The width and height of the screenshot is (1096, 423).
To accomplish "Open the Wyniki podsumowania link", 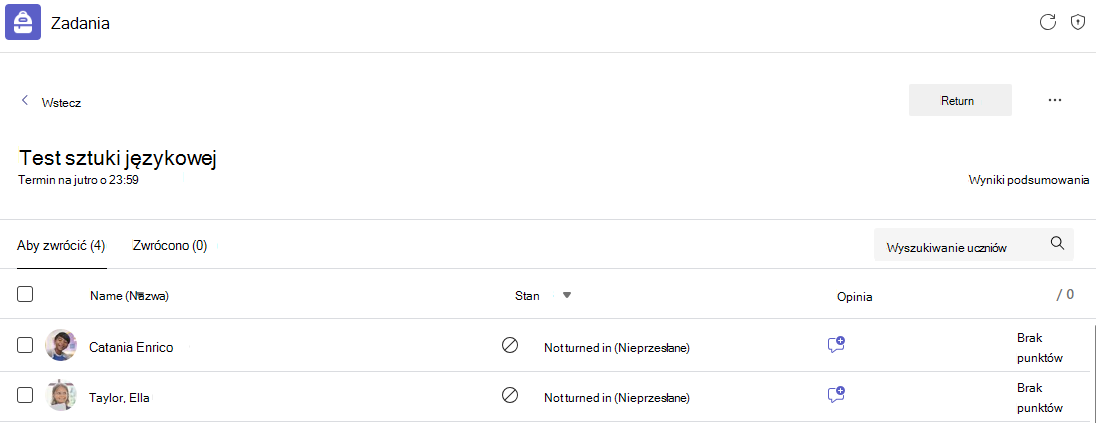I will point(1028,180).
